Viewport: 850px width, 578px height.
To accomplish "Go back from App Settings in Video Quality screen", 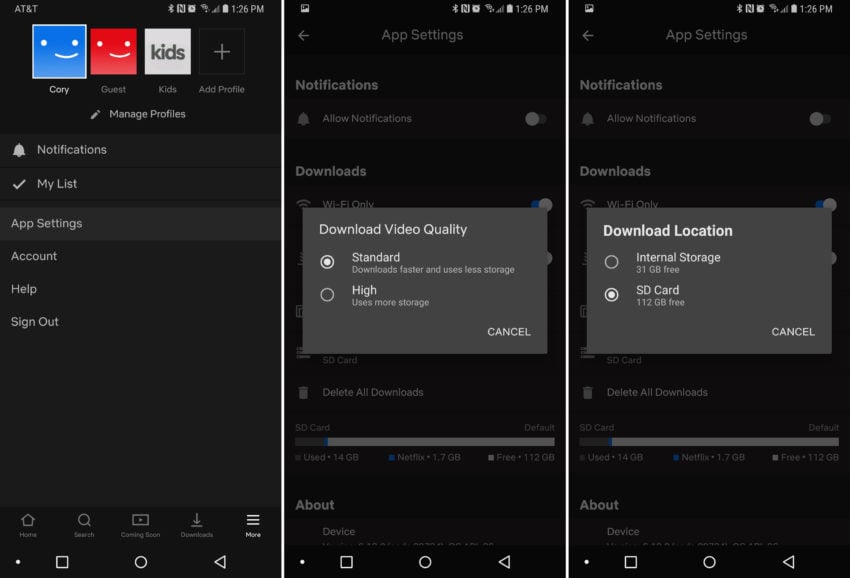I will 304,35.
